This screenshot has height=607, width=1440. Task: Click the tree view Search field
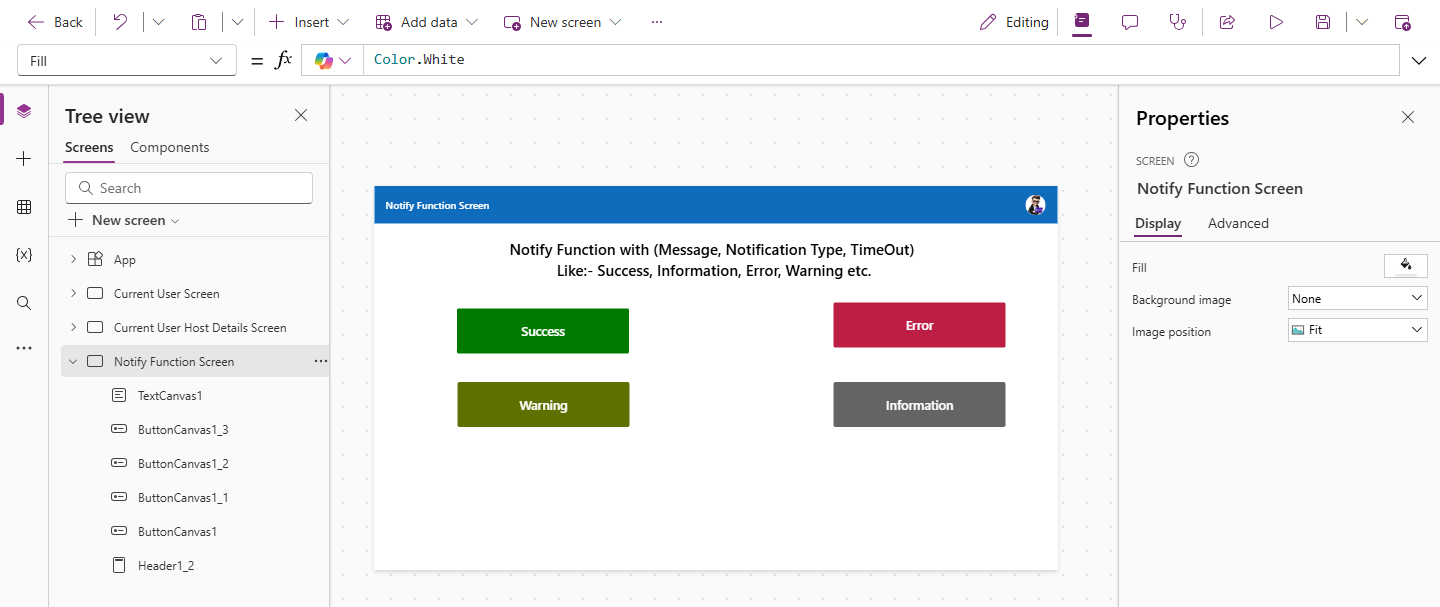189,188
